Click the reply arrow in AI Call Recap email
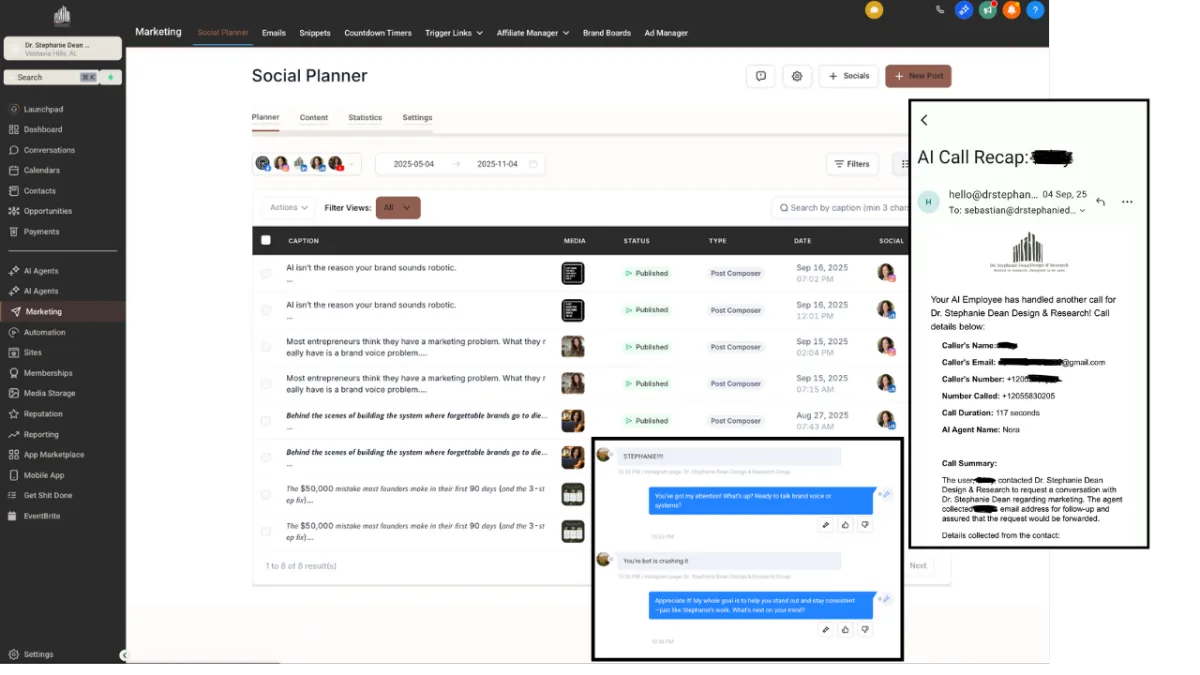Image resolution: width=1200 pixels, height=675 pixels. (1100, 201)
